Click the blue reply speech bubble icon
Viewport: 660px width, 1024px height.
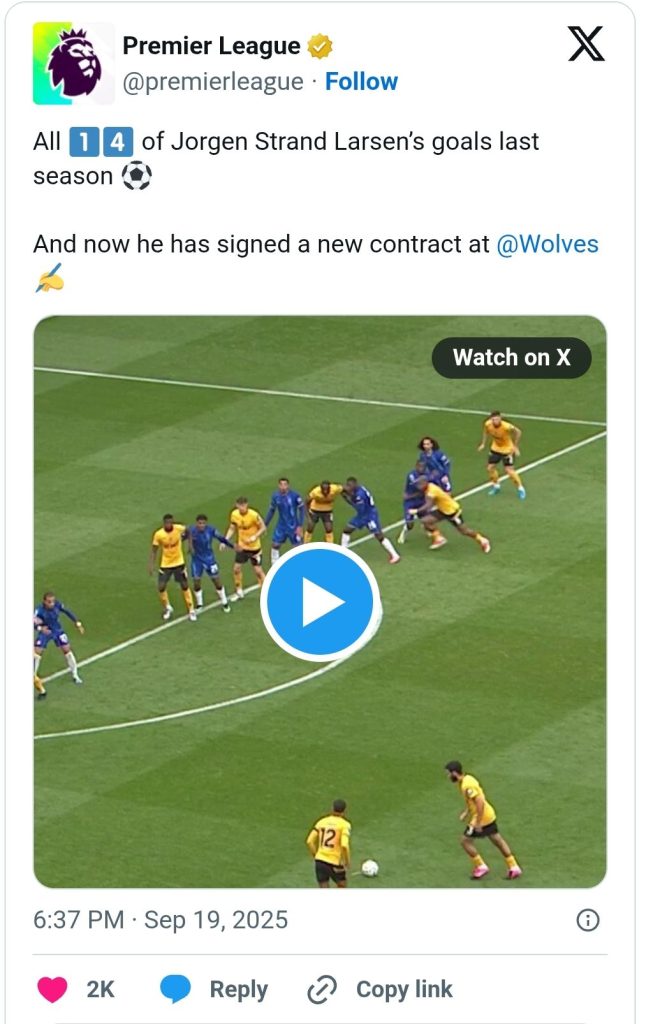pyautogui.click(x=177, y=989)
